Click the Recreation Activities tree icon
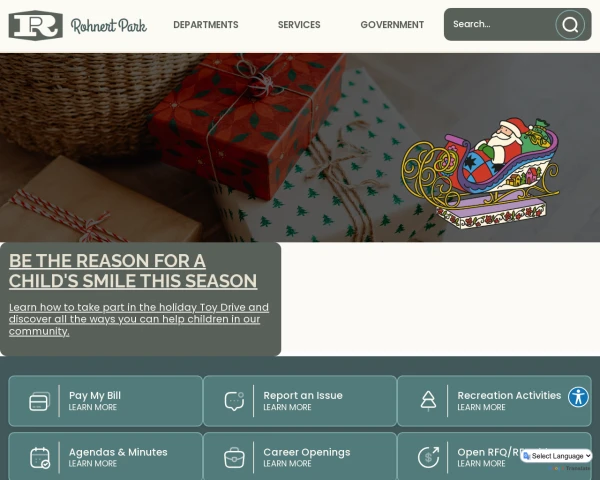Image resolution: width=600 pixels, height=480 pixels. (x=428, y=401)
